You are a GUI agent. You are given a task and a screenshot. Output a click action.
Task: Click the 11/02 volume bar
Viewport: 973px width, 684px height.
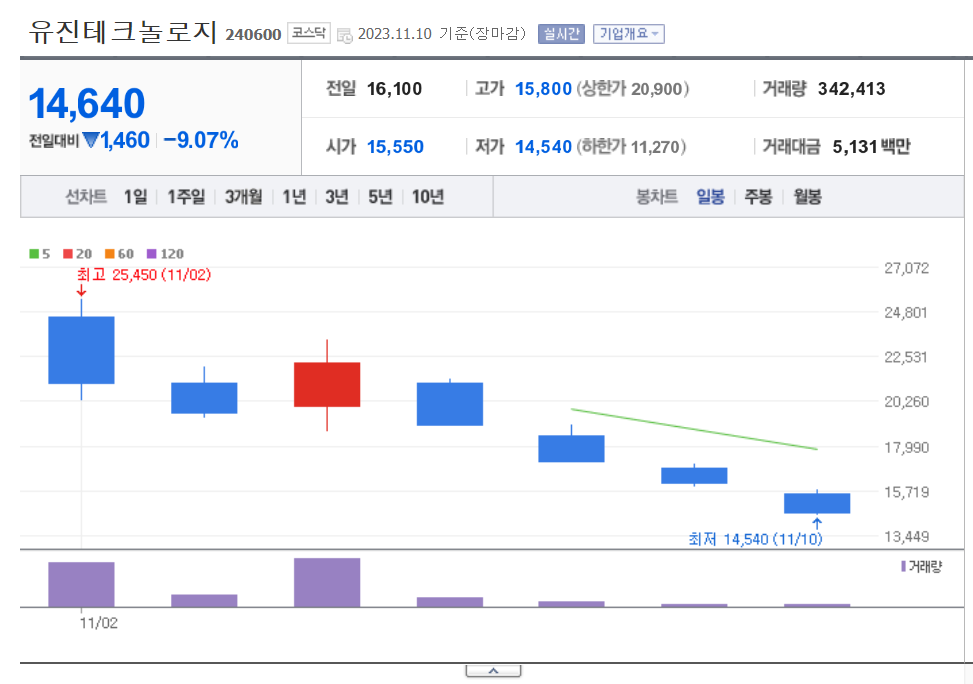(81, 584)
